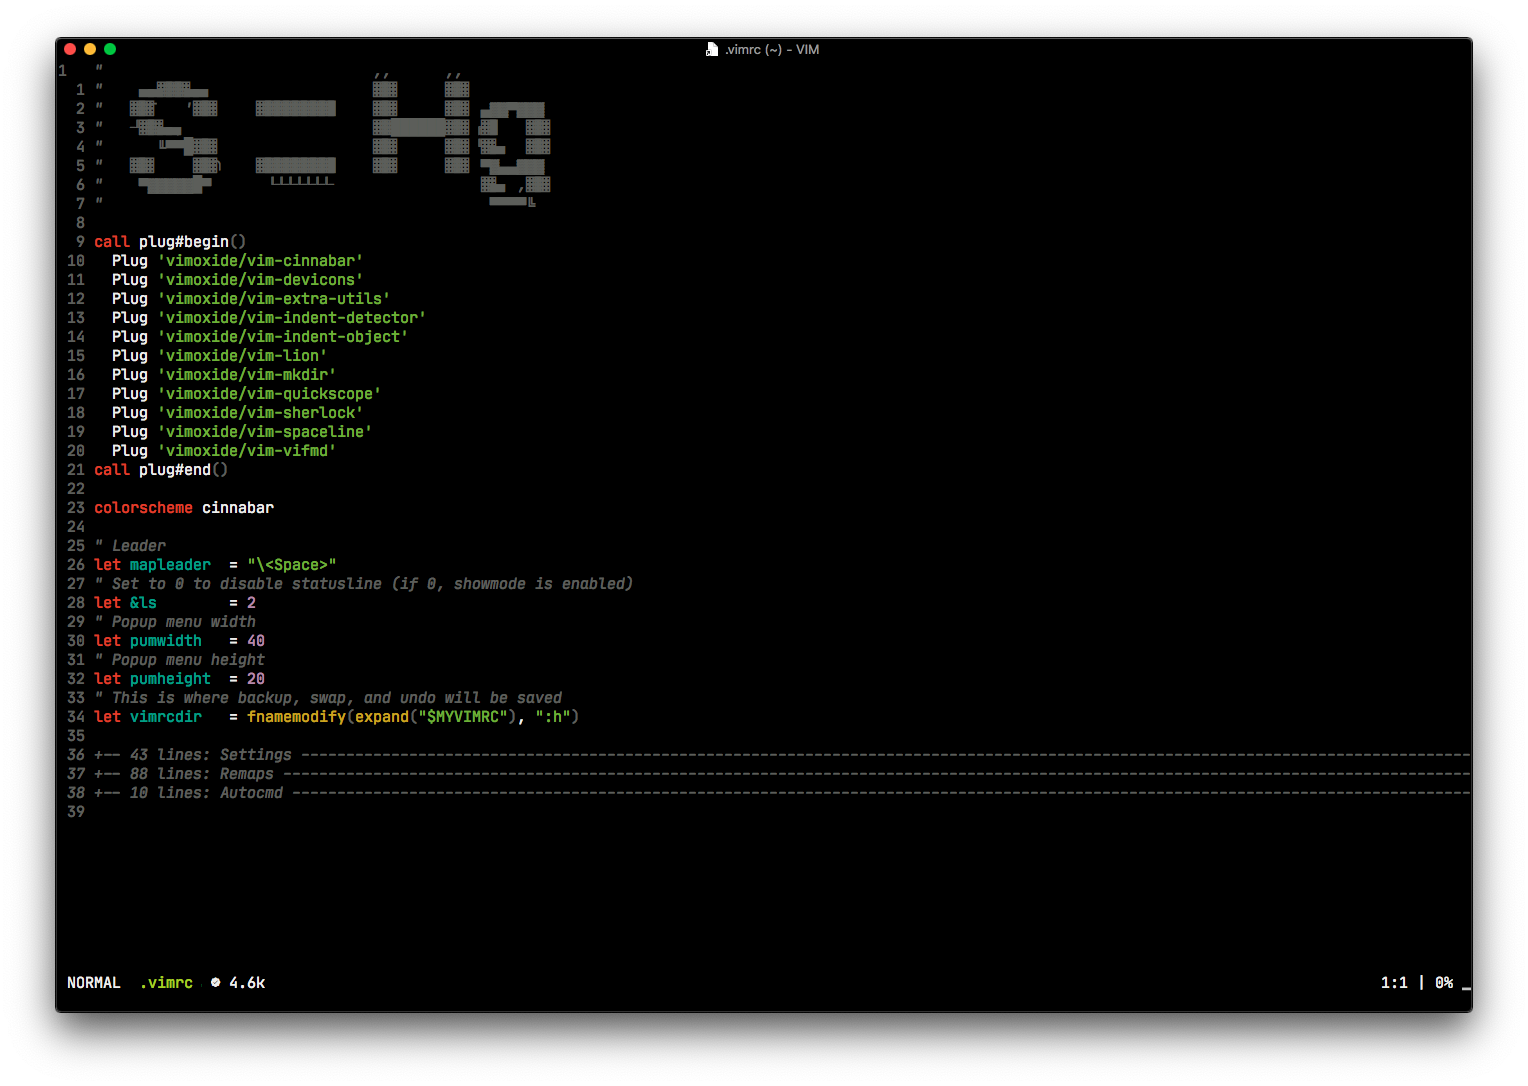Click the green minimize traffic light button
The width and height of the screenshot is (1528, 1086).
[110, 48]
